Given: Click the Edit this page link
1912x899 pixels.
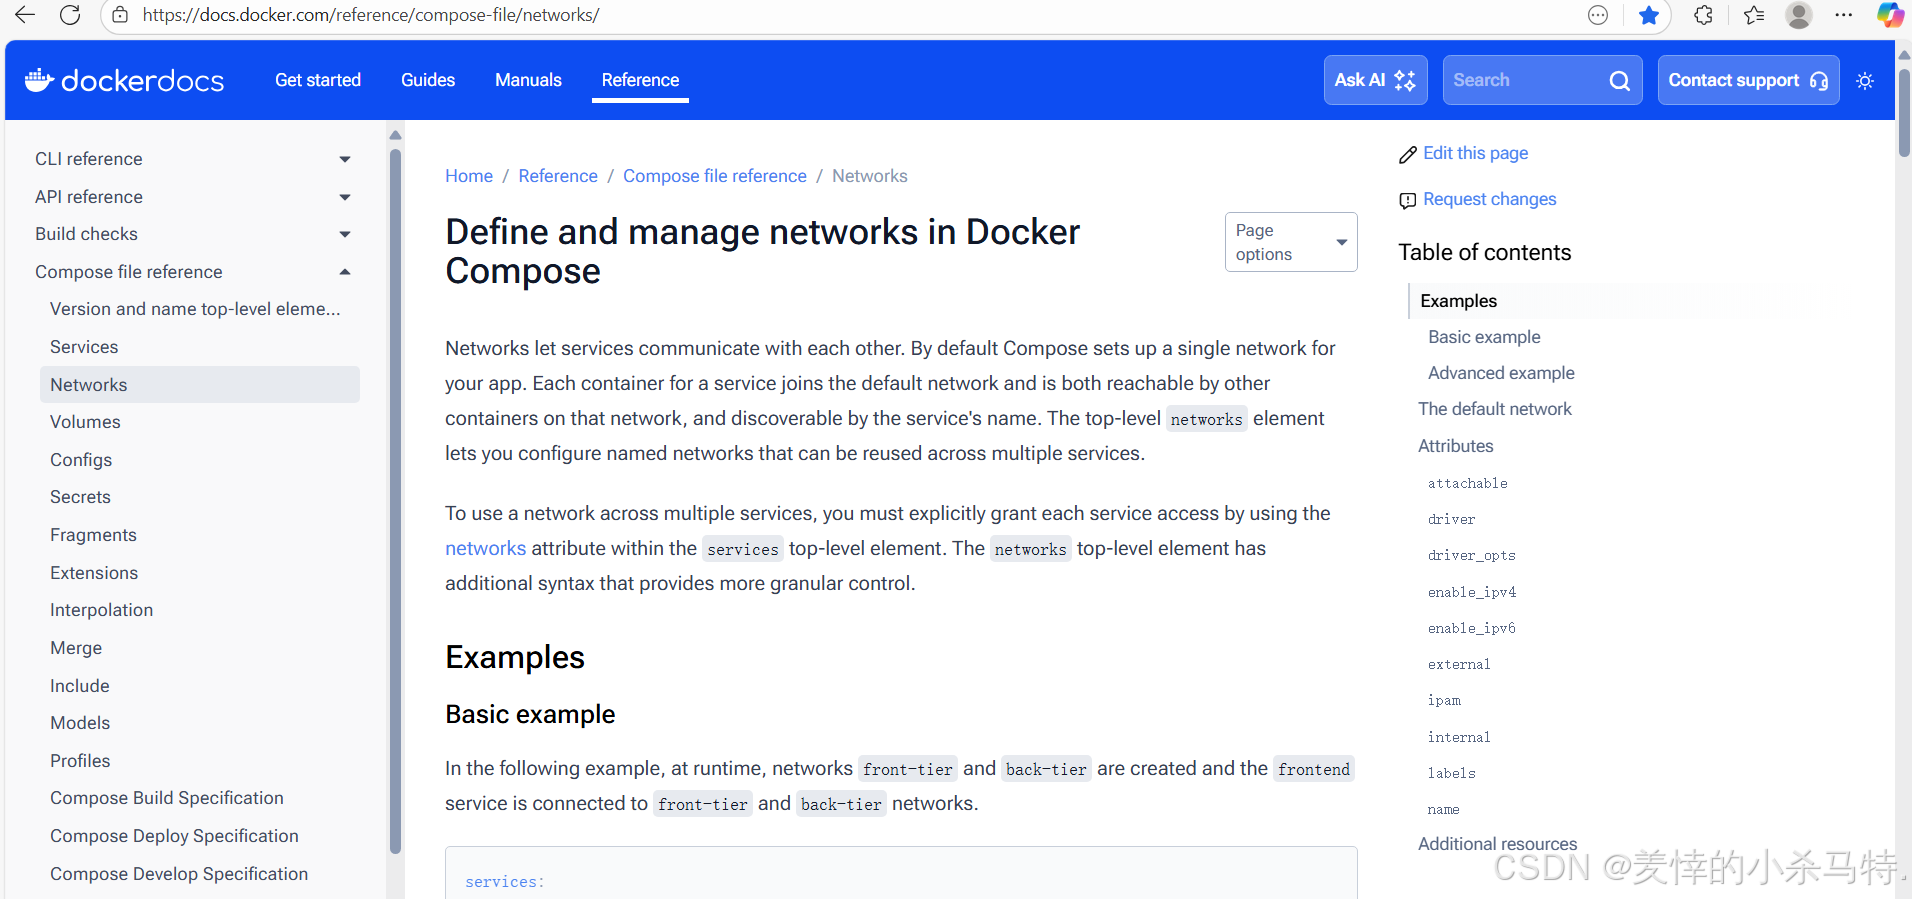Looking at the screenshot, I should tap(1475, 153).
